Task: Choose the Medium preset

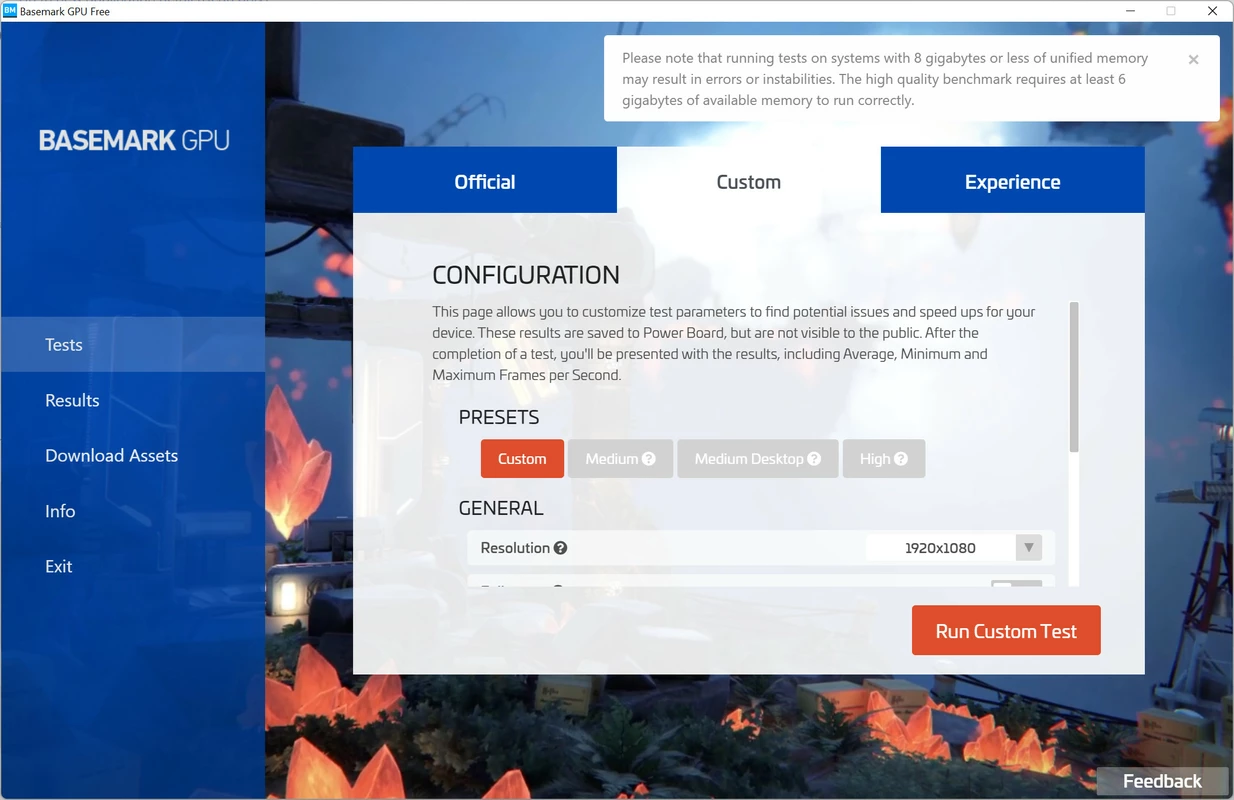Action: pyautogui.click(x=620, y=459)
